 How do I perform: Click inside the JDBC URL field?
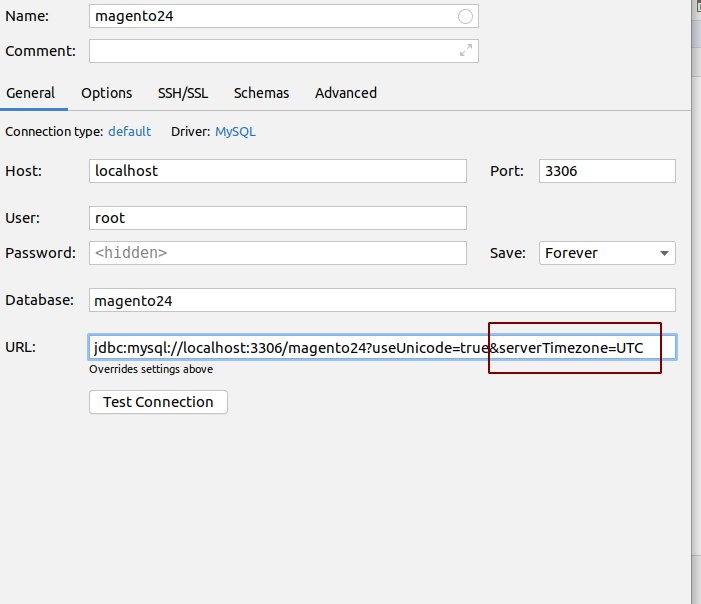(382, 347)
